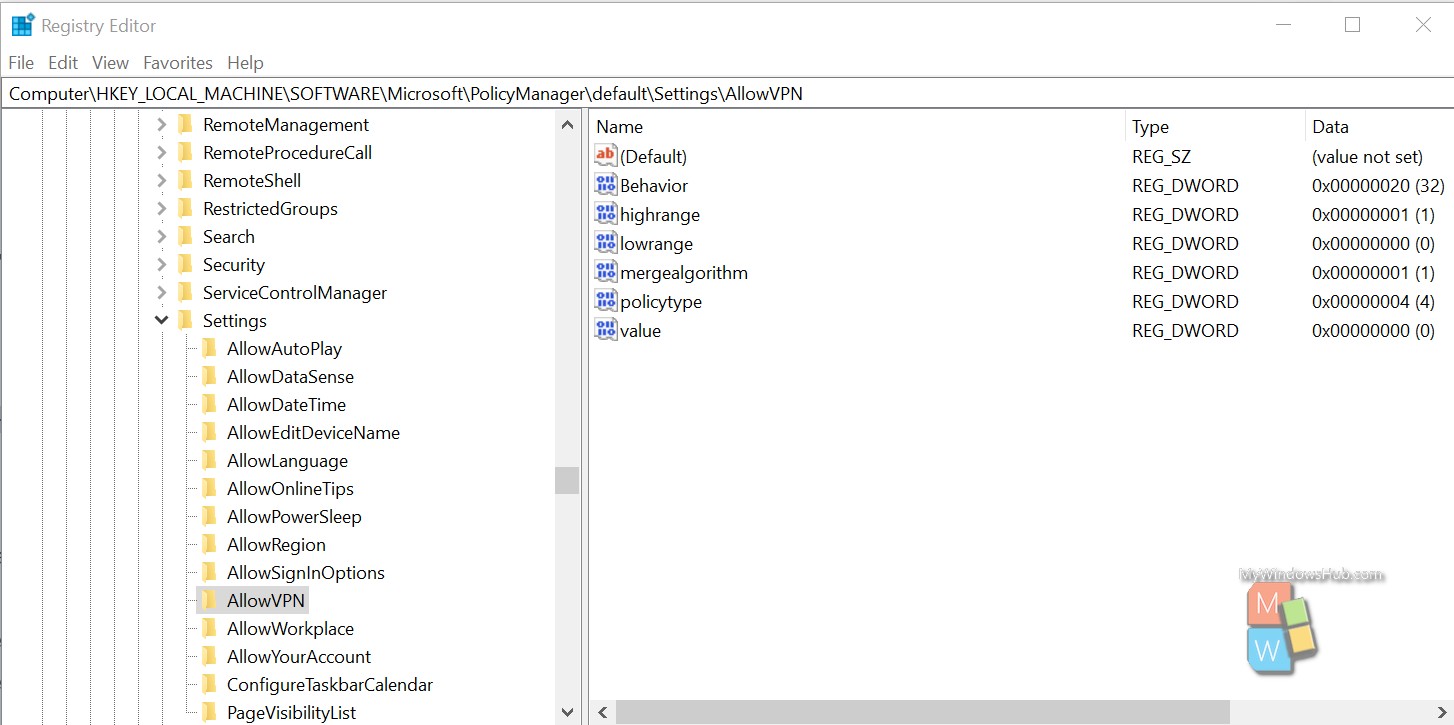Image resolution: width=1454 pixels, height=725 pixels.
Task: Expand the RestrictedGroups key
Action: pos(161,208)
